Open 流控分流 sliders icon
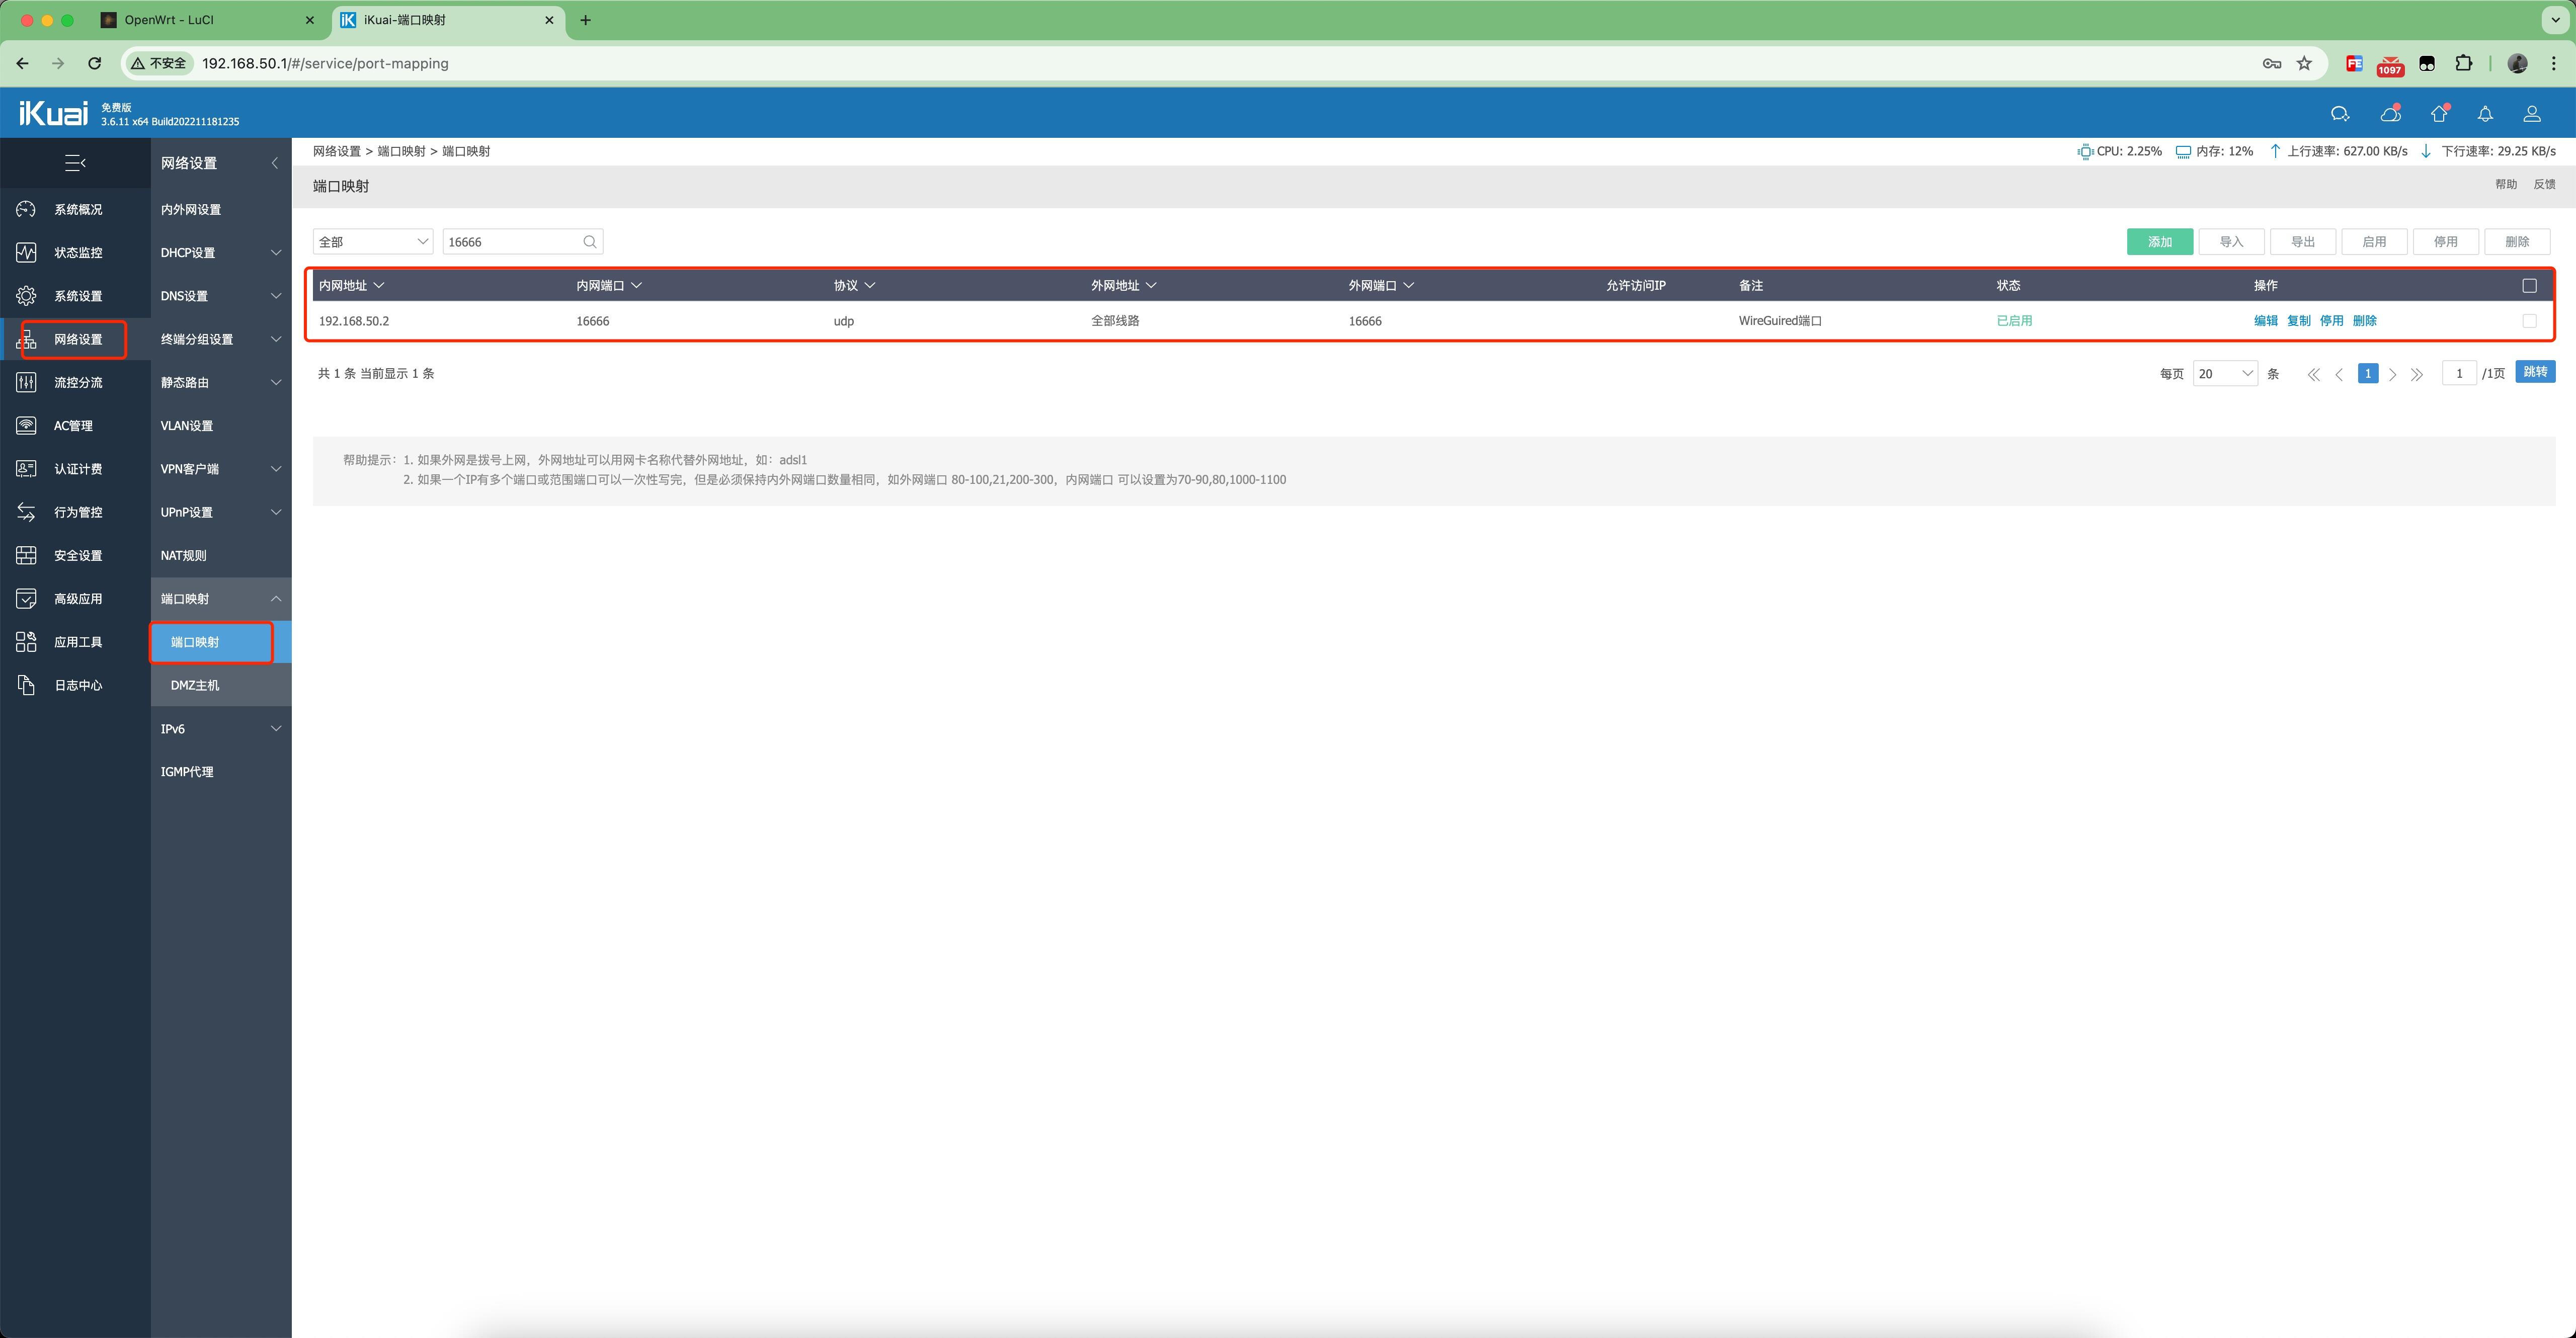2576x1338 pixels. click(x=26, y=382)
